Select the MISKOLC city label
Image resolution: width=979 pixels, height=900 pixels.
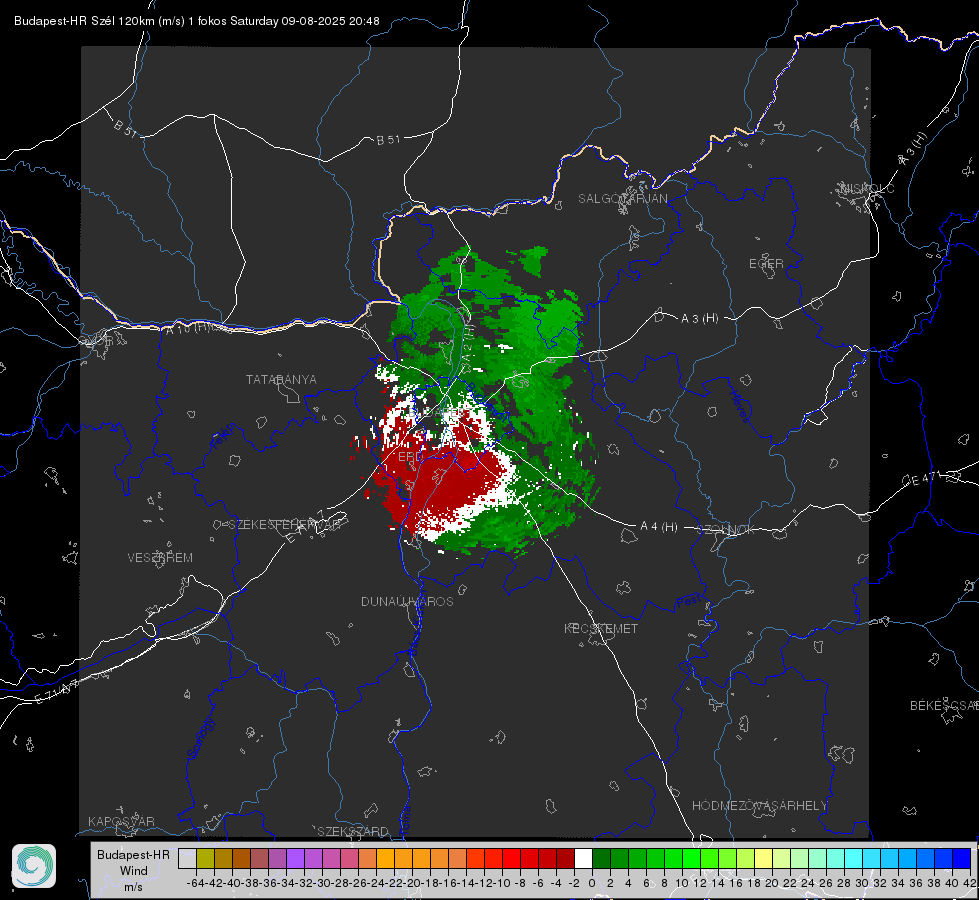(x=867, y=188)
